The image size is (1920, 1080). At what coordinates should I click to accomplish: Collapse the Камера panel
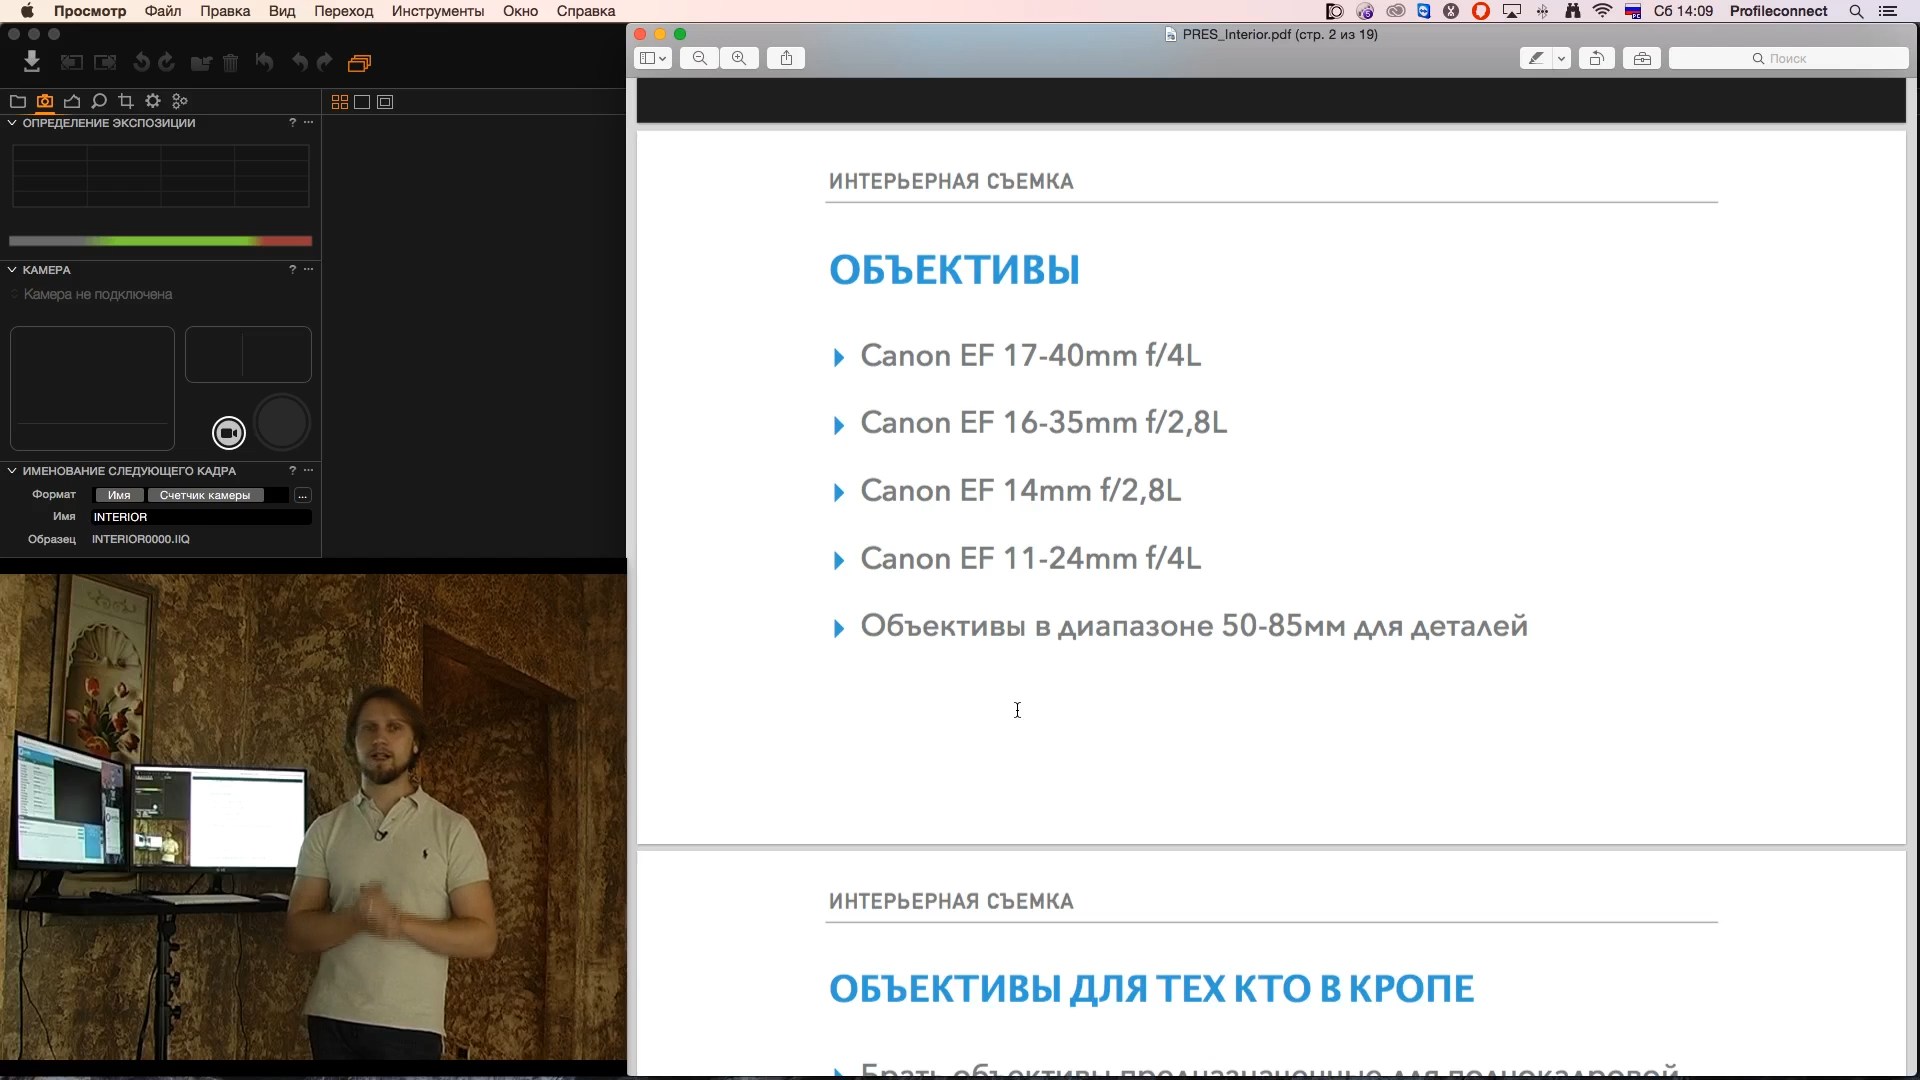(12, 270)
